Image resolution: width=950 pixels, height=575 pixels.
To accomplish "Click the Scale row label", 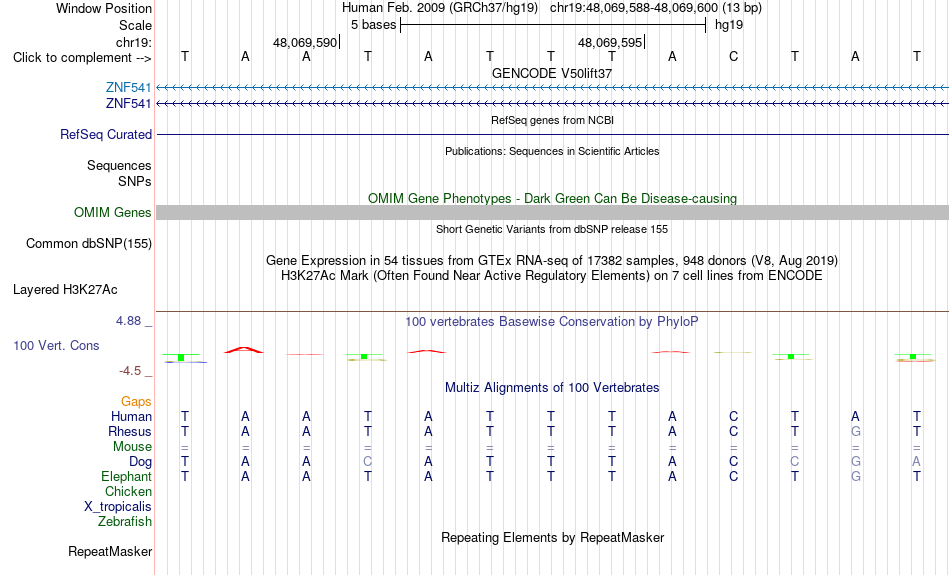I will coord(135,25).
